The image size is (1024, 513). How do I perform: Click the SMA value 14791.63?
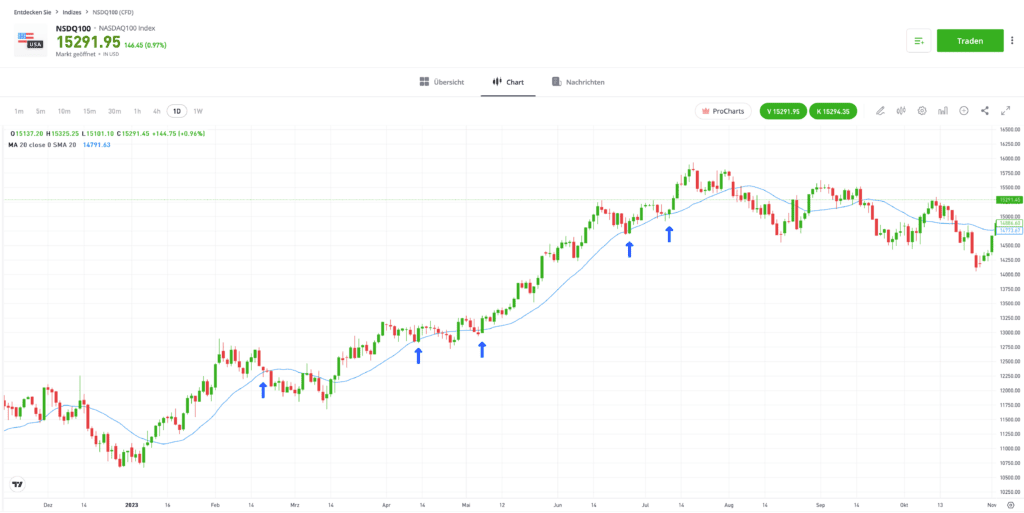(x=97, y=144)
